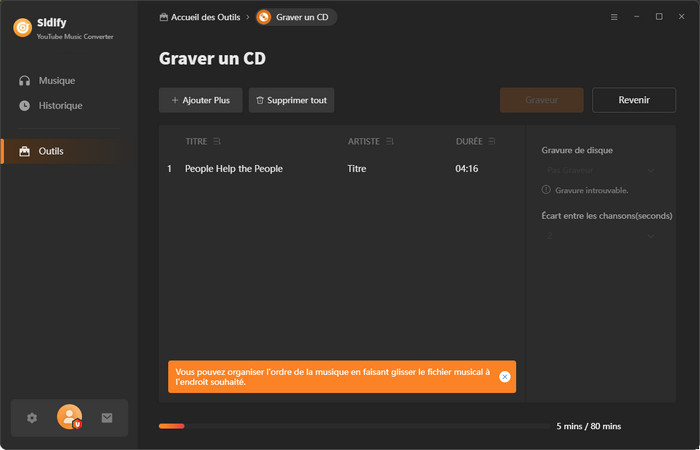700x450 pixels.
Task: Sort tracks by DURÉE column icon
Action: coord(492,141)
